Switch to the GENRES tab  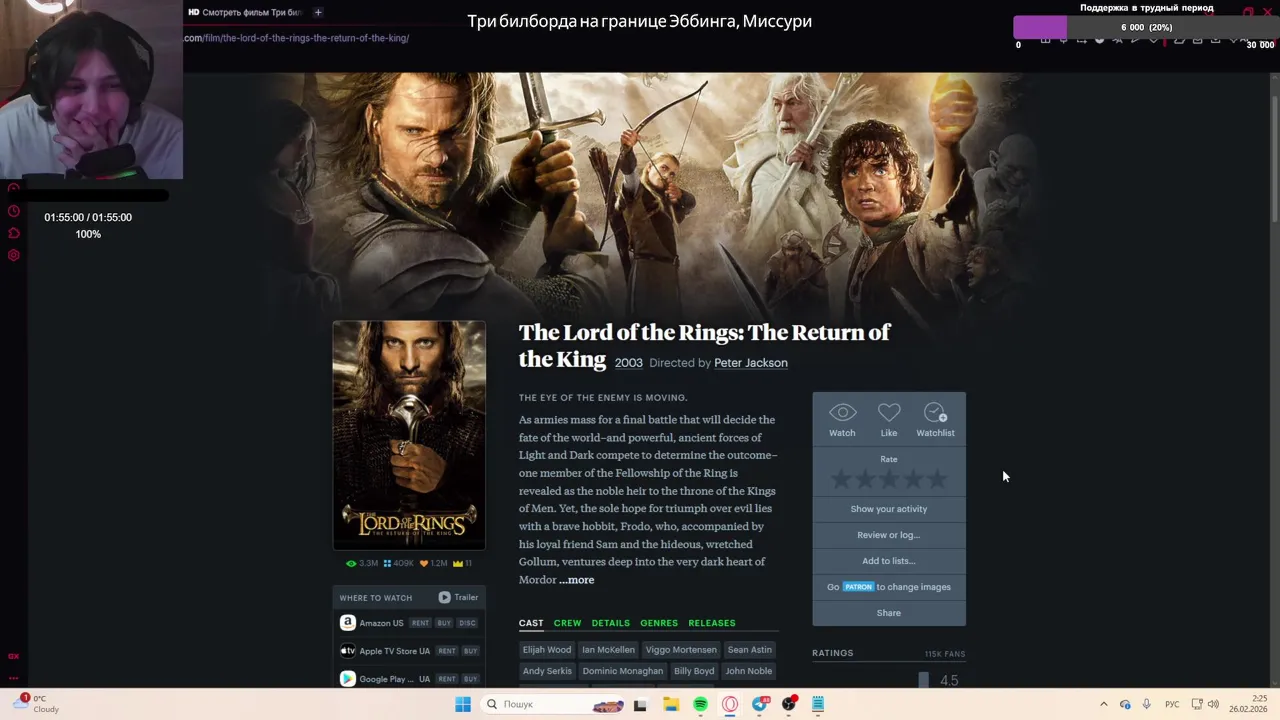pos(659,623)
